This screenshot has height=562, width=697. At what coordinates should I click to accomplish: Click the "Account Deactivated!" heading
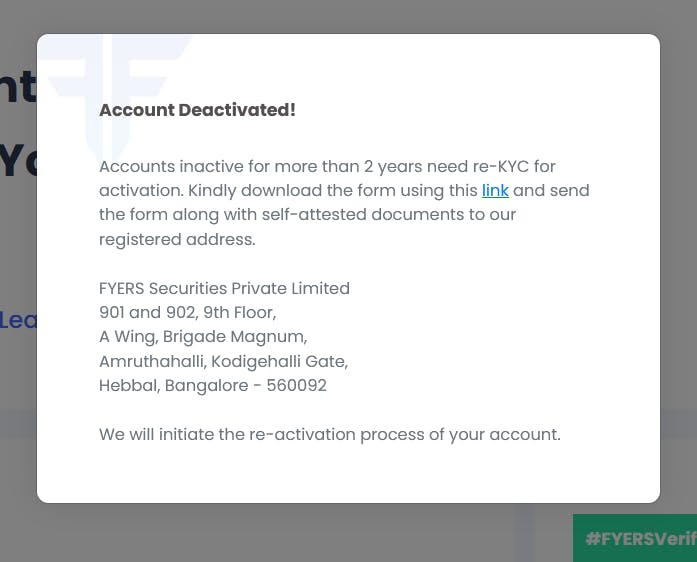point(197,110)
